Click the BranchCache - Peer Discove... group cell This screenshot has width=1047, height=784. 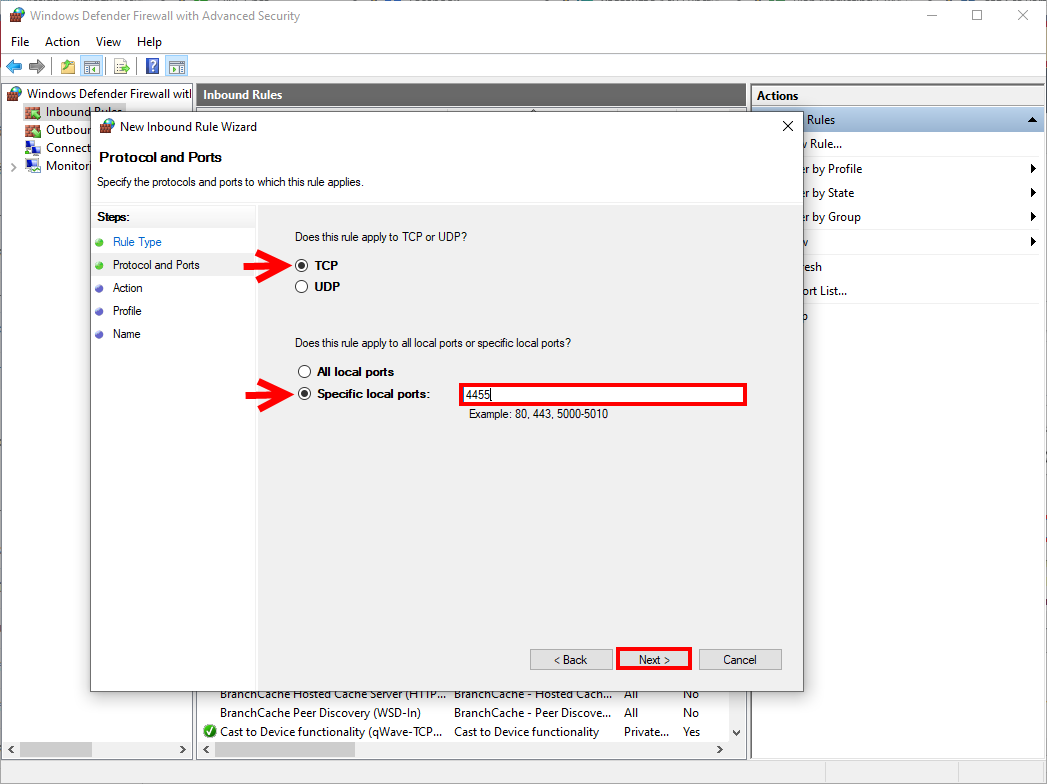coord(532,713)
